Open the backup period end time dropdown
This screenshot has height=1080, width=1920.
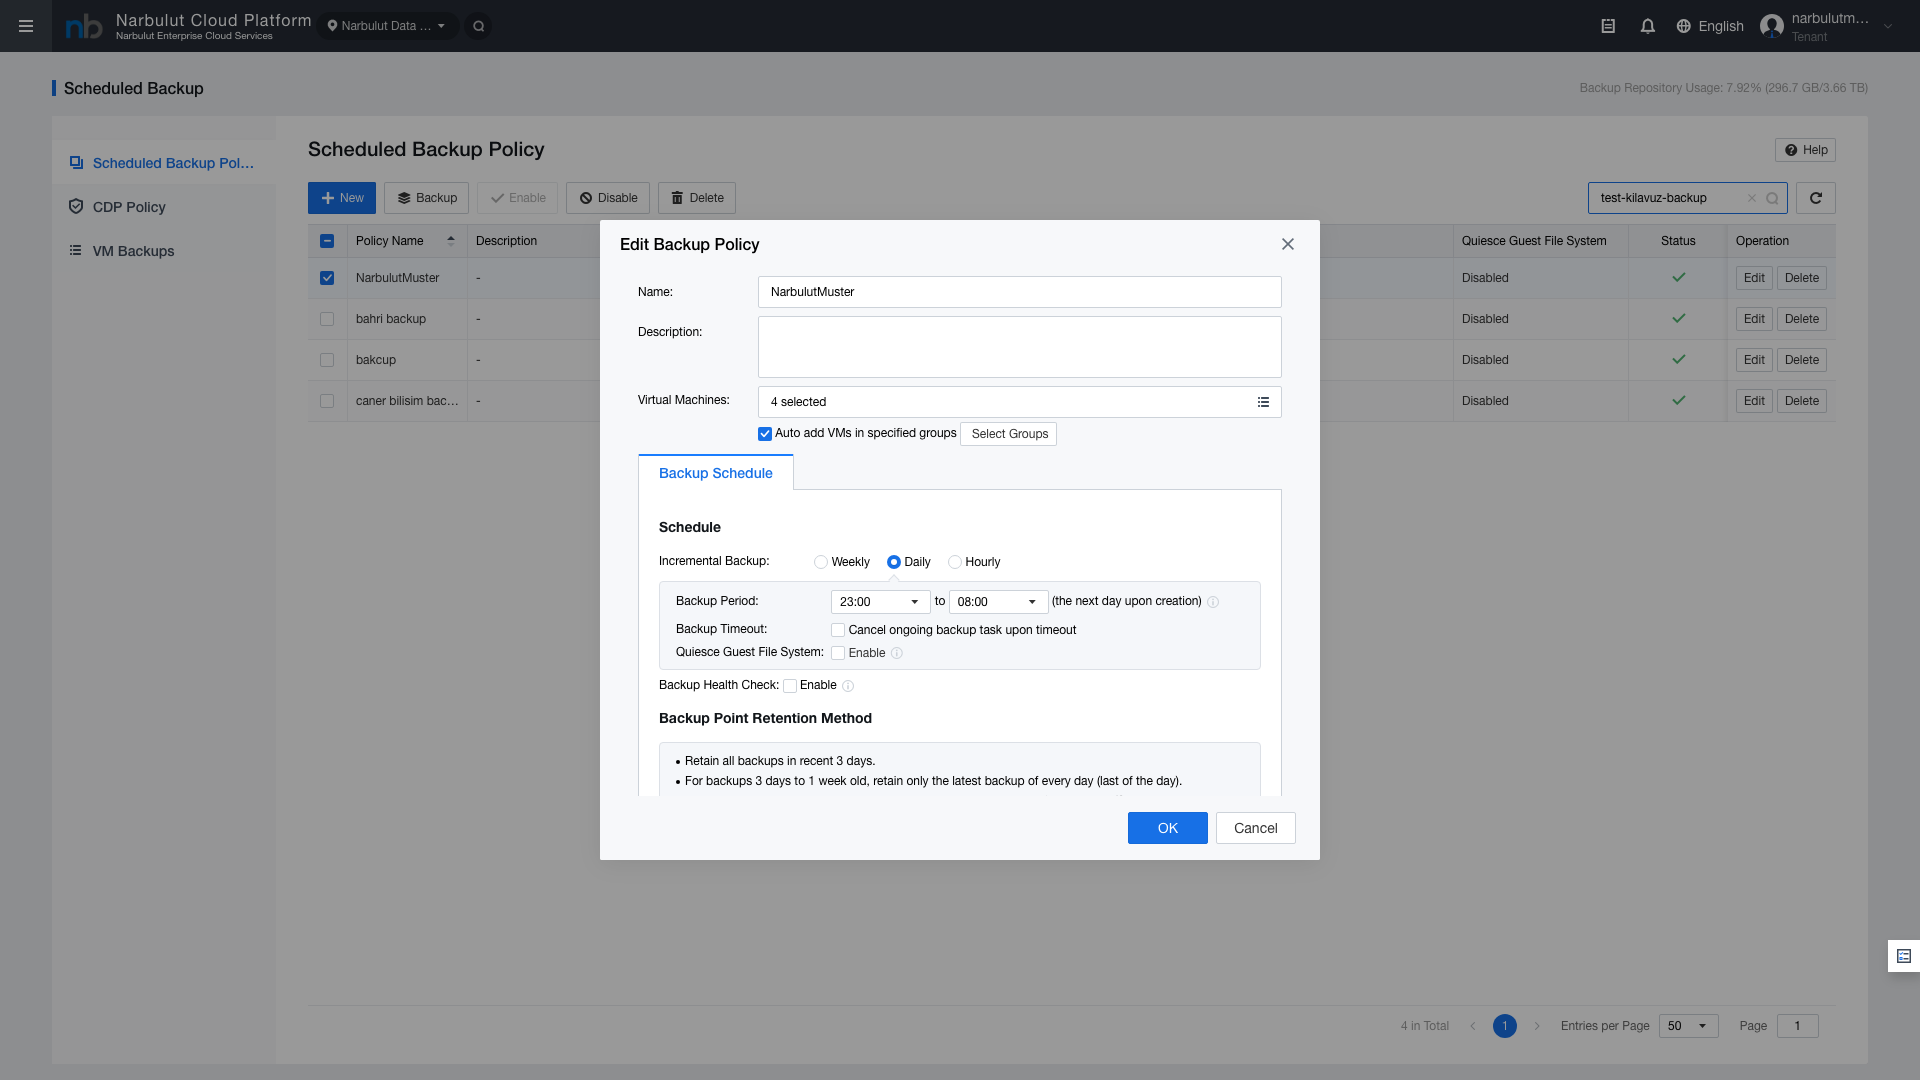tap(998, 602)
